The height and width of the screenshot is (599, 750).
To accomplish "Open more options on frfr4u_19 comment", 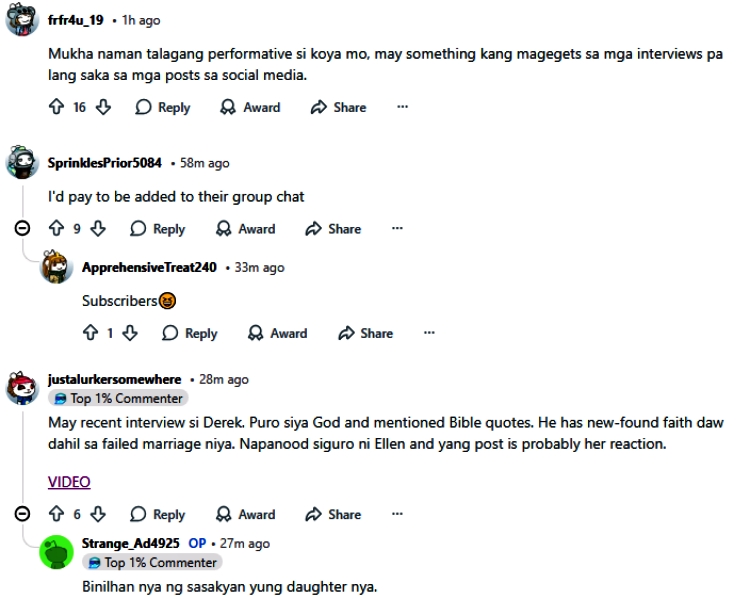I will (x=402, y=107).
